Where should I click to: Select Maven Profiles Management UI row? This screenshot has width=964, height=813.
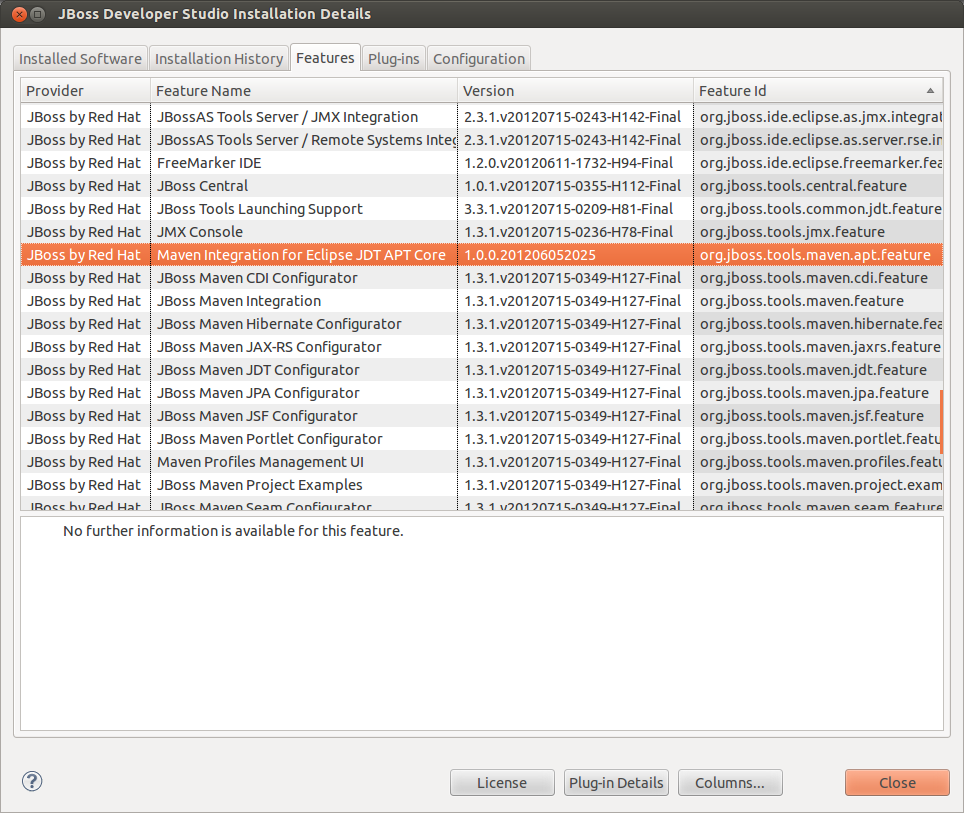(x=481, y=462)
